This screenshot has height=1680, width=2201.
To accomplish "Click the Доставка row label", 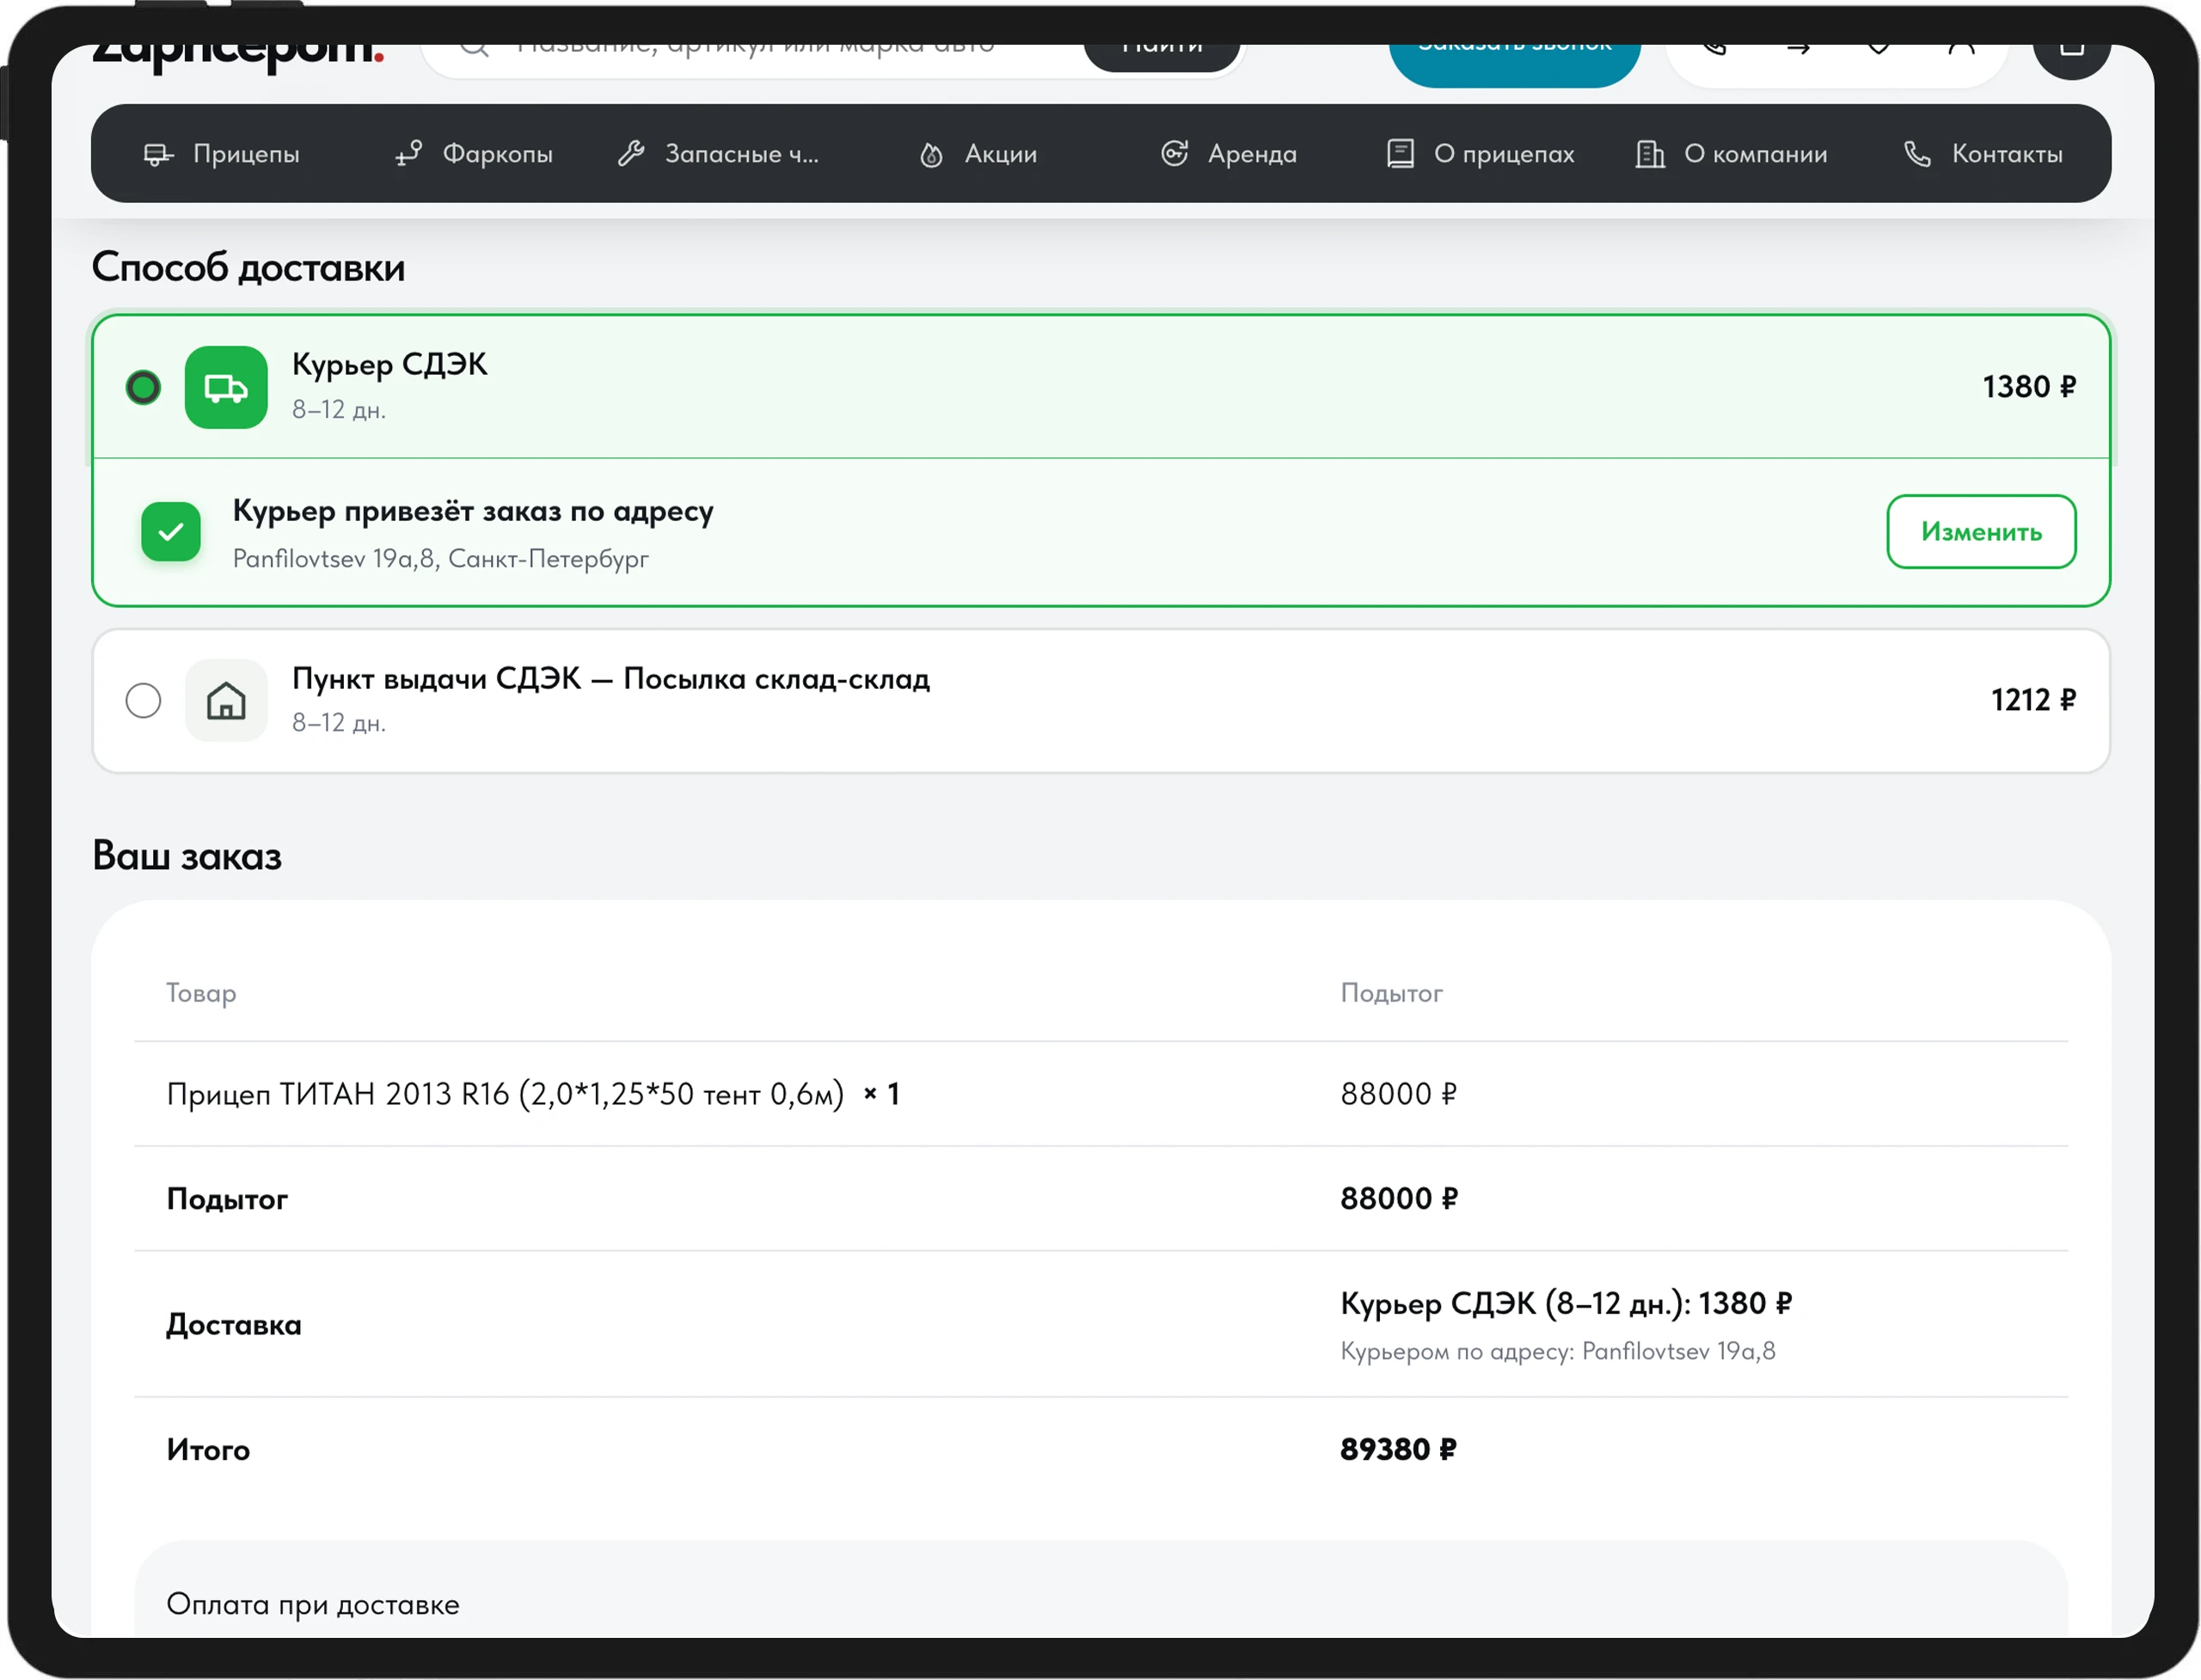I will (234, 1325).
